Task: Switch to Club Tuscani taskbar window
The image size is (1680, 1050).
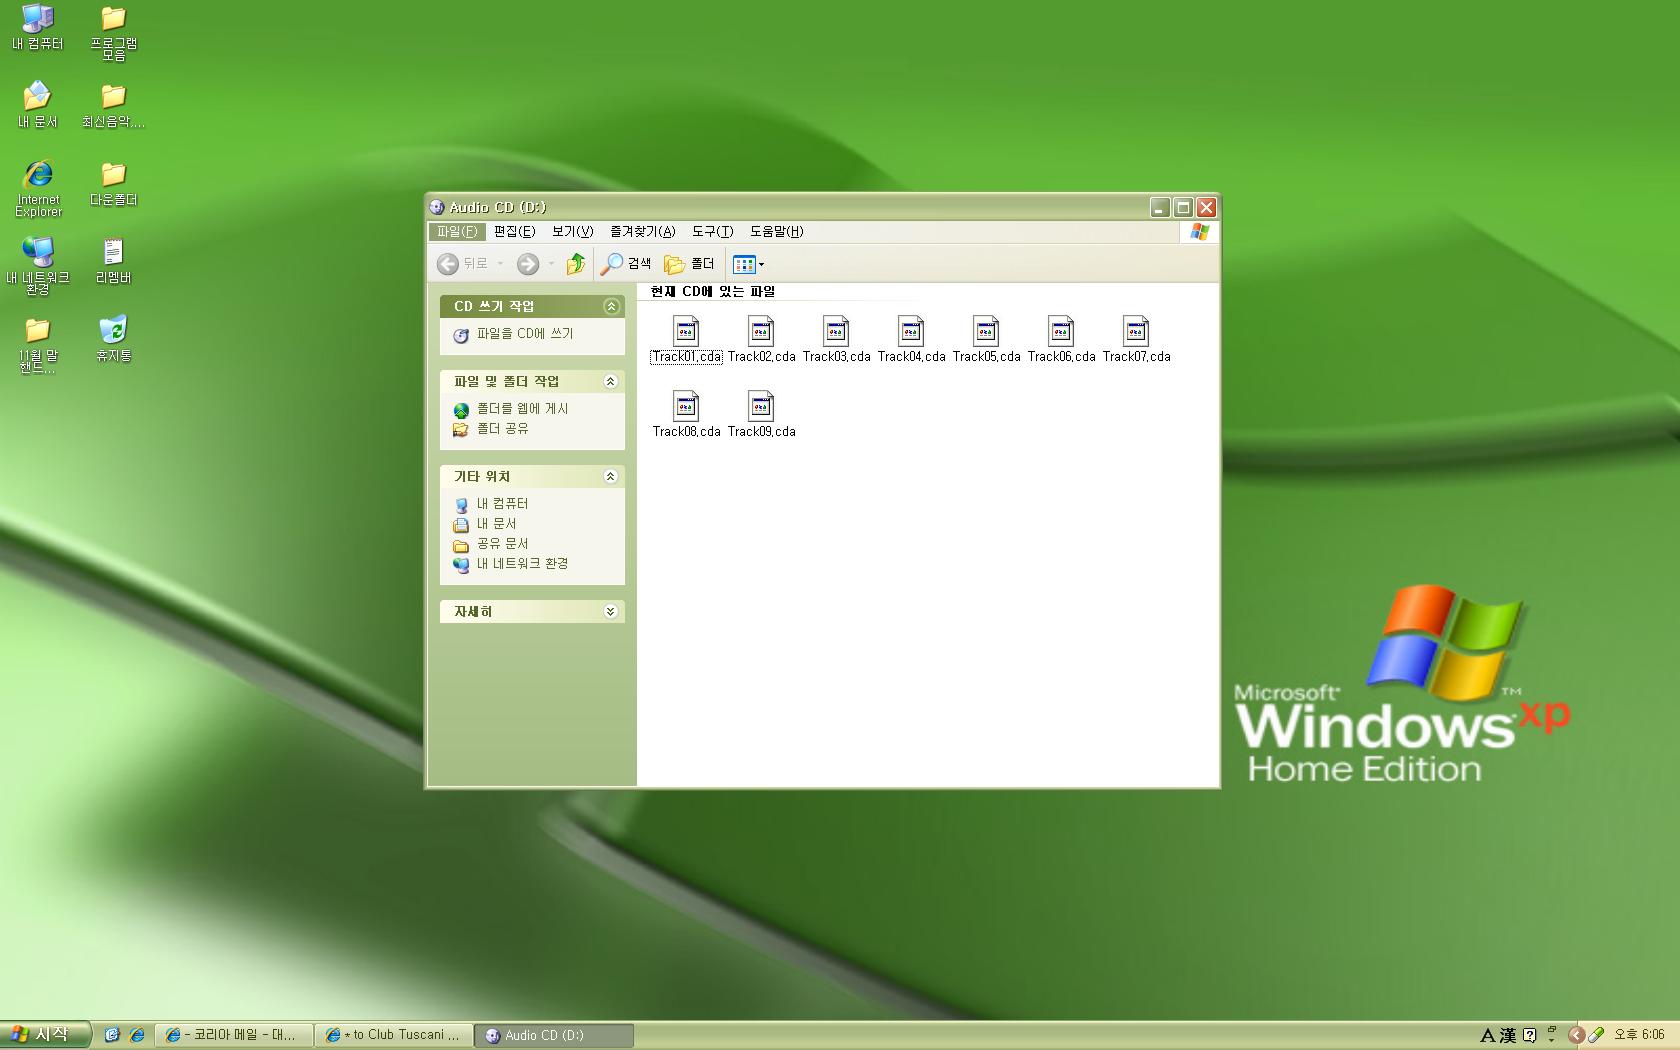Action: (x=394, y=1035)
